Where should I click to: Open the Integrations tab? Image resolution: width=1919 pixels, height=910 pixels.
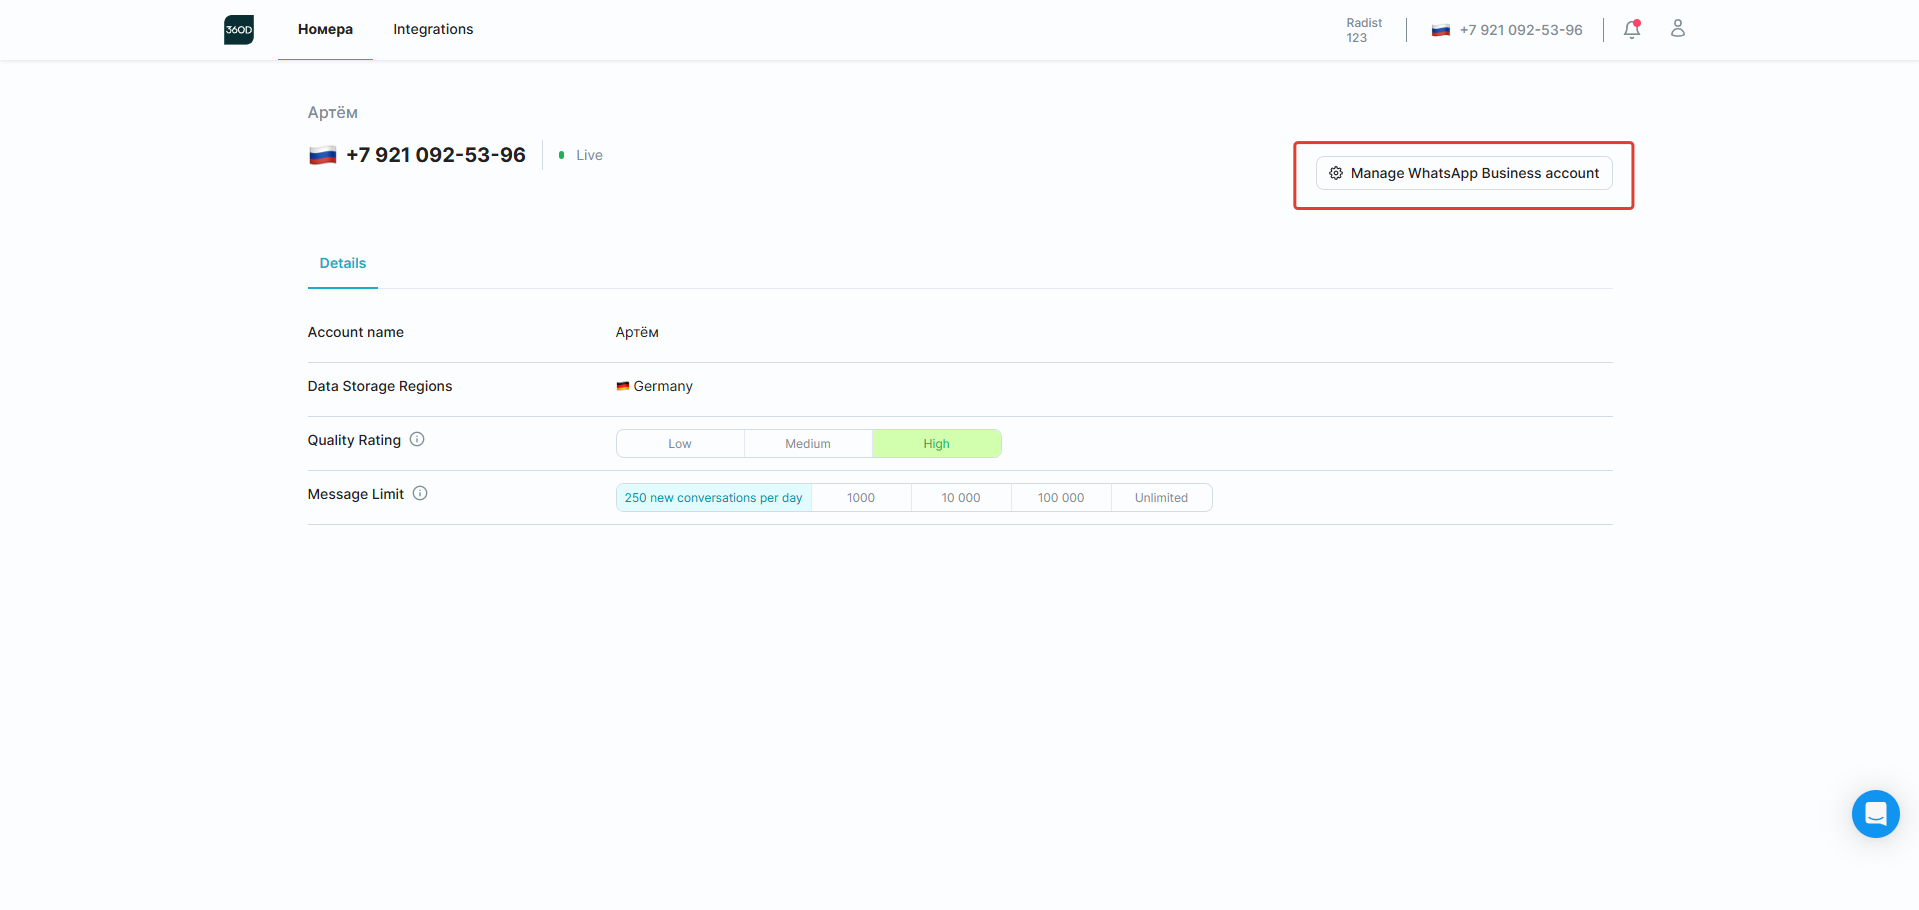[x=433, y=30]
